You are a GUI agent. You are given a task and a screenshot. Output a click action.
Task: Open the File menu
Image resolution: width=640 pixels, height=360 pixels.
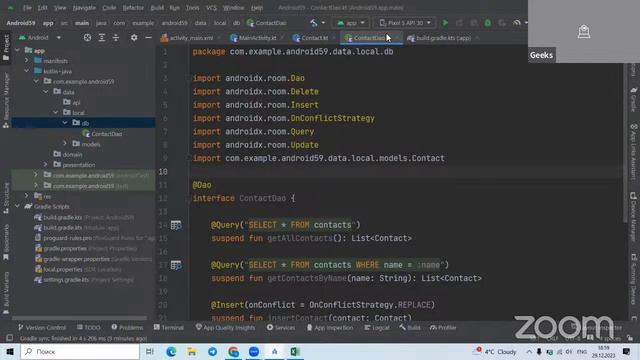click(27, 8)
